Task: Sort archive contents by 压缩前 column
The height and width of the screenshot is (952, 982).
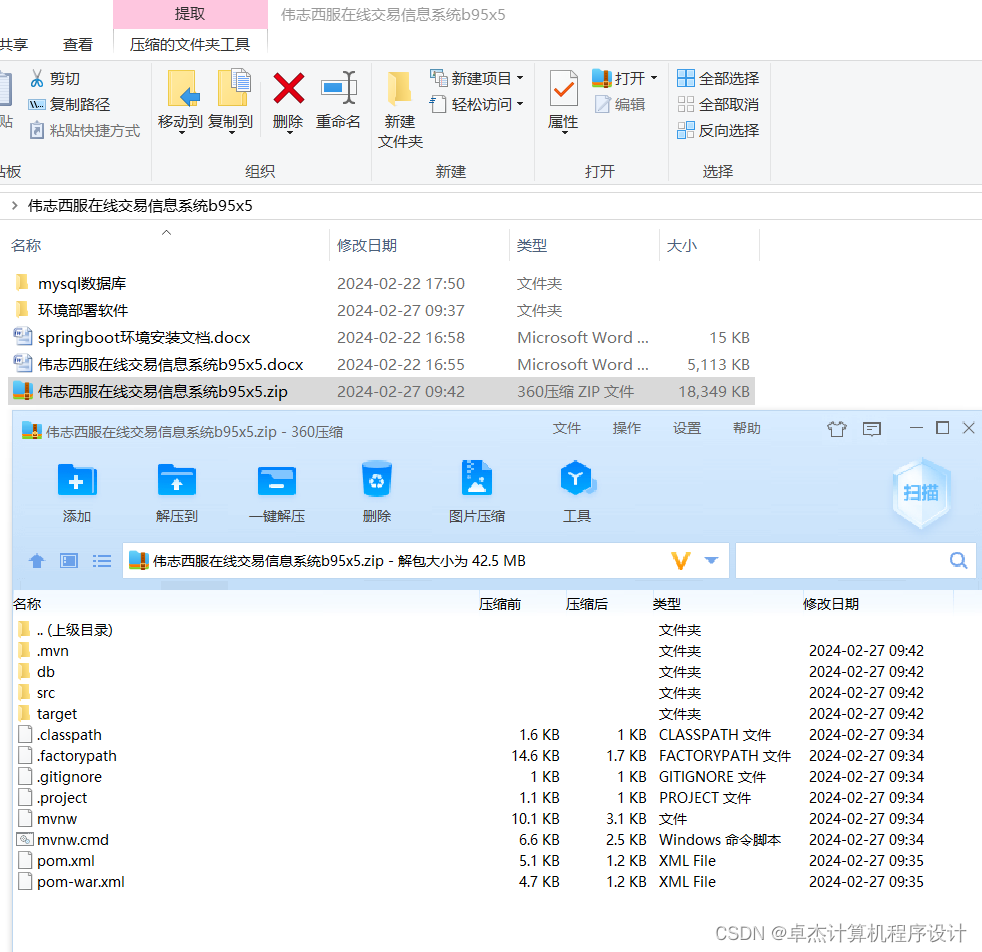Action: click(x=500, y=604)
